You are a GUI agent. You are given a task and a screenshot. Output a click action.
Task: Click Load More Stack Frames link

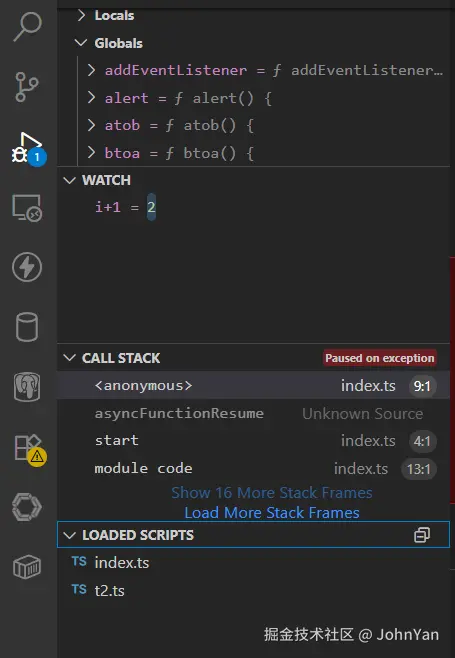[272, 512]
